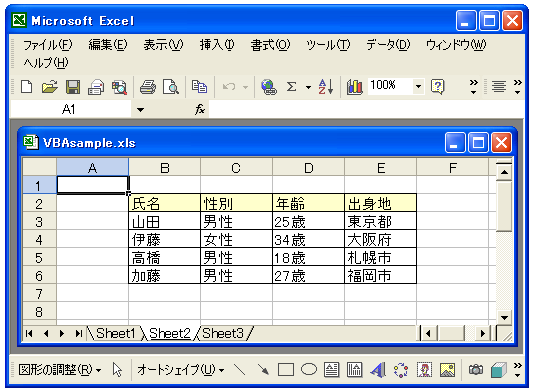Jump to first sheet tab arrow
The image size is (533, 392).
point(29,334)
